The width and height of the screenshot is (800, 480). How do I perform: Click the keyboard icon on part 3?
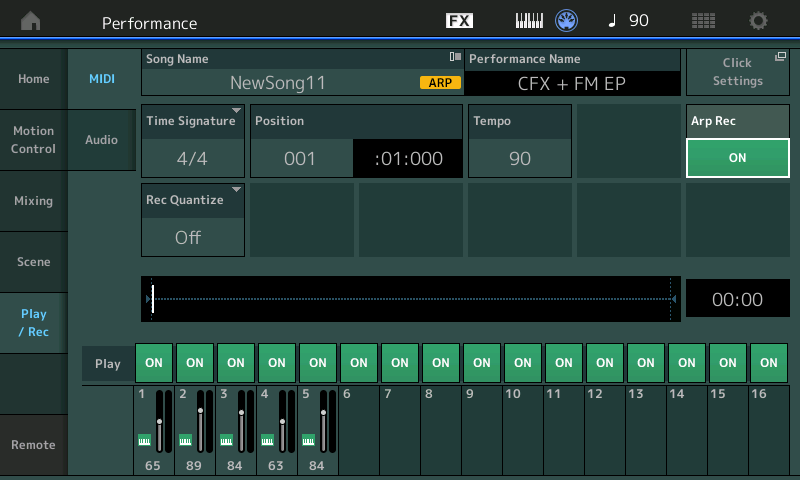click(226, 440)
